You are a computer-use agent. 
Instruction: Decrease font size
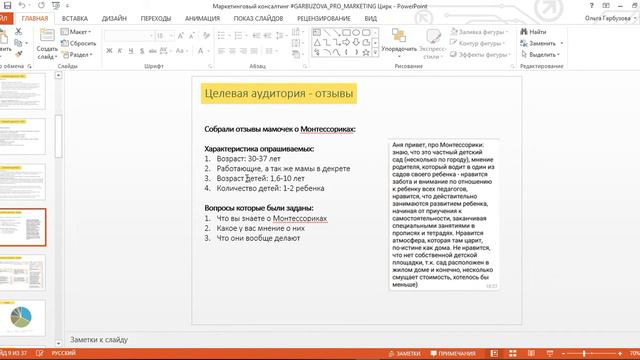(191, 36)
